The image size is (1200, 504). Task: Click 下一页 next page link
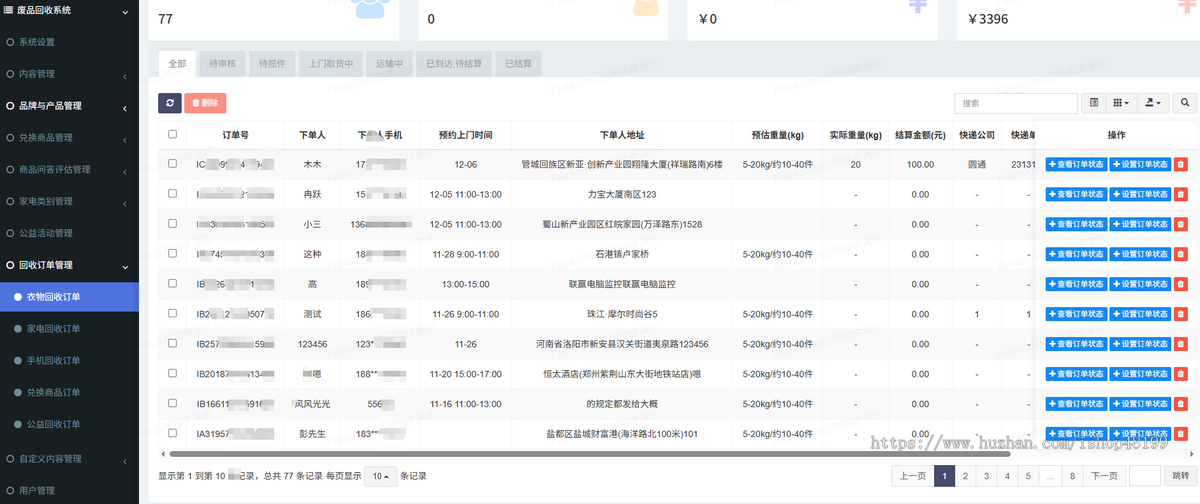[1103, 476]
